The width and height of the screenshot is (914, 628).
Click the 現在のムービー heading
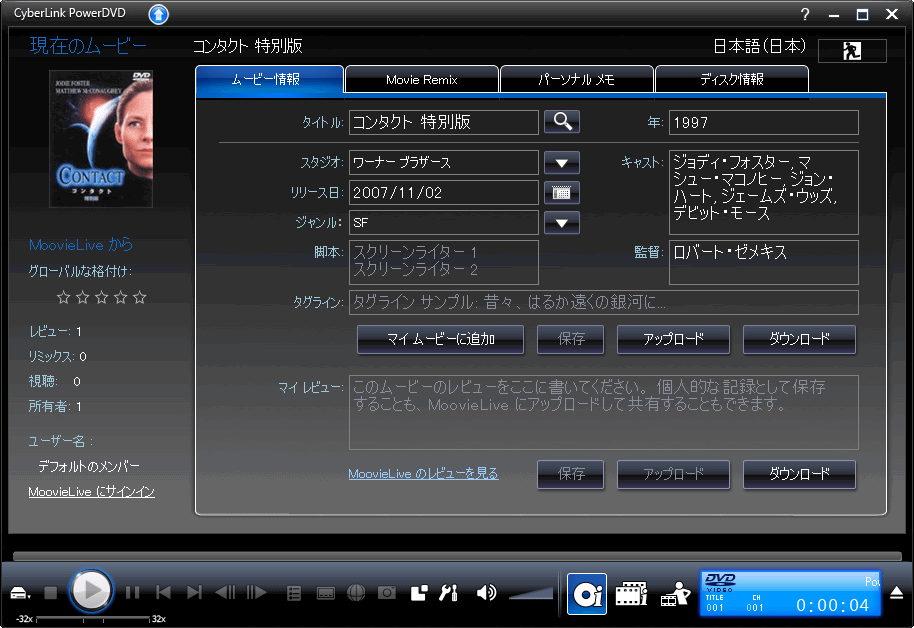pyautogui.click(x=88, y=45)
